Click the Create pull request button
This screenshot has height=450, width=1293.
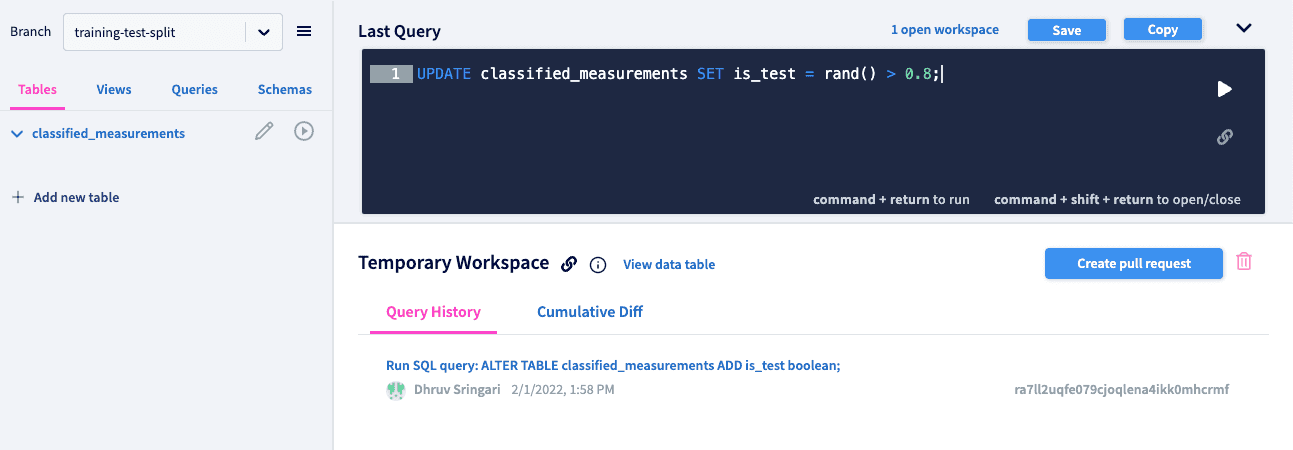coord(1134,264)
